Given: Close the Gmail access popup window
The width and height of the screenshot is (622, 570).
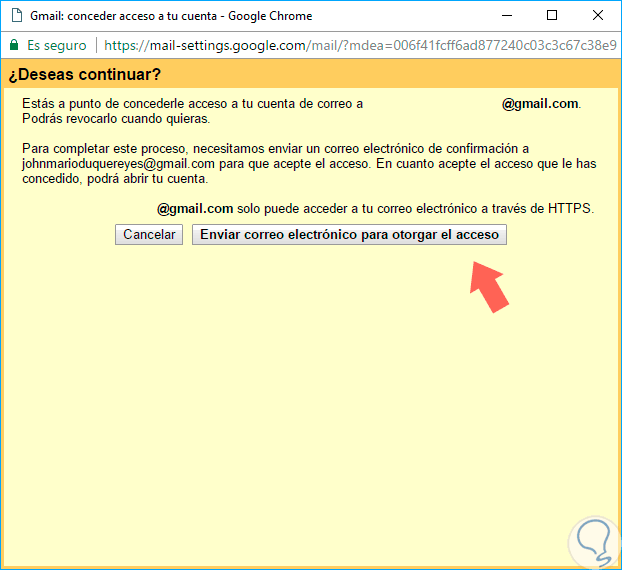Looking at the screenshot, I should [597, 15].
